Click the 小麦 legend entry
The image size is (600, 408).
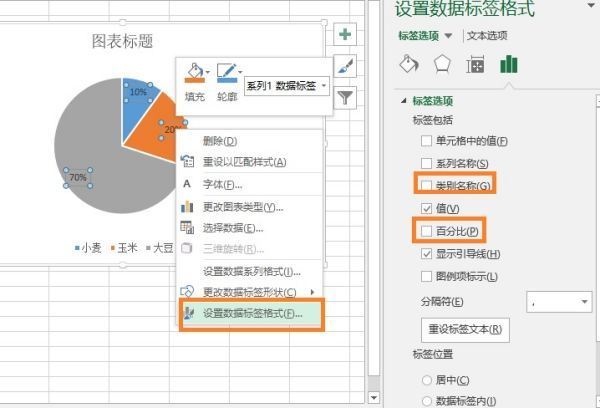88,248
